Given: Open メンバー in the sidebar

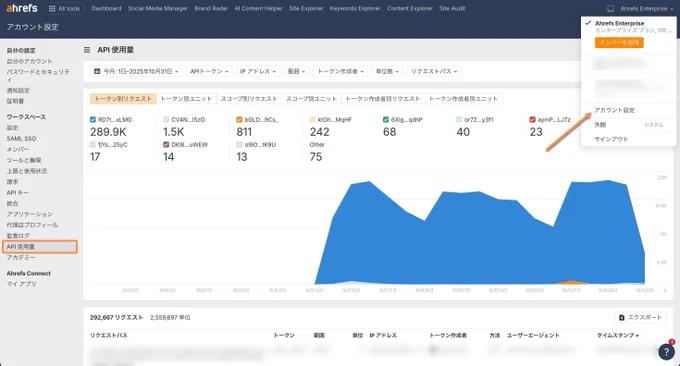Looking at the screenshot, I should 18,150.
